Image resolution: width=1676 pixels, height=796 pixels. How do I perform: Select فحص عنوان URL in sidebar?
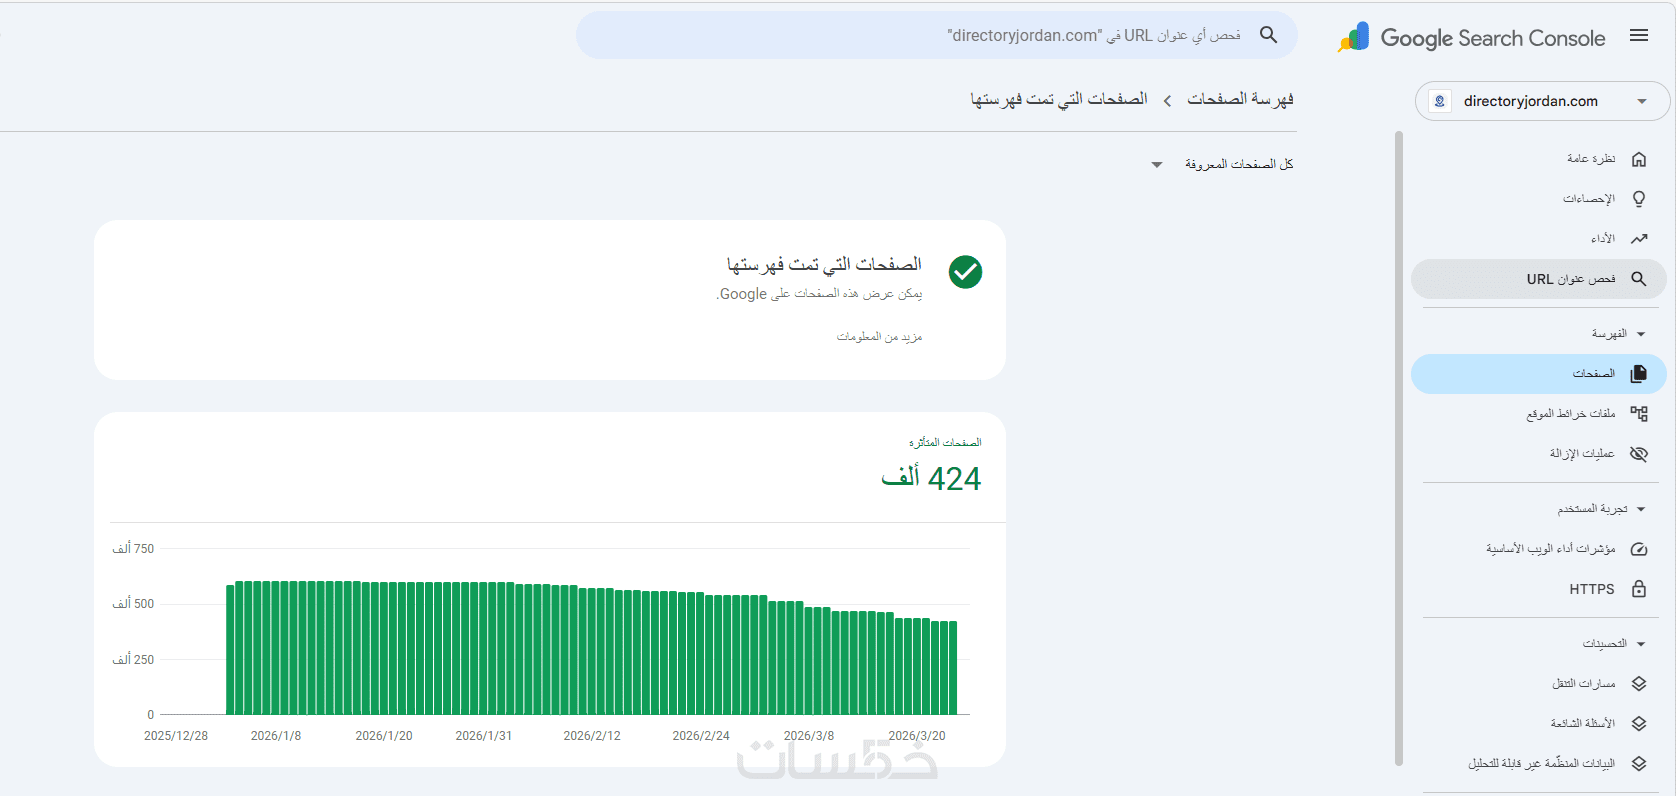pyautogui.click(x=1538, y=279)
